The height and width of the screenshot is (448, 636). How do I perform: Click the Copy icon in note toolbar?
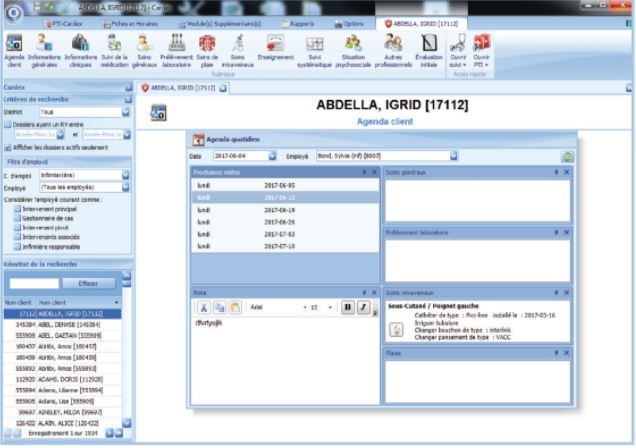point(219,308)
